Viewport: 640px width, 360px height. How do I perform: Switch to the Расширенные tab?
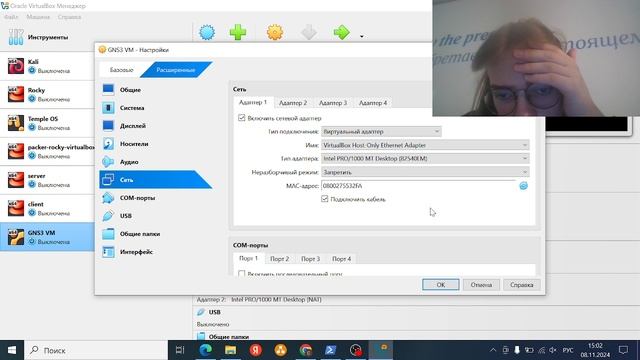click(x=176, y=70)
